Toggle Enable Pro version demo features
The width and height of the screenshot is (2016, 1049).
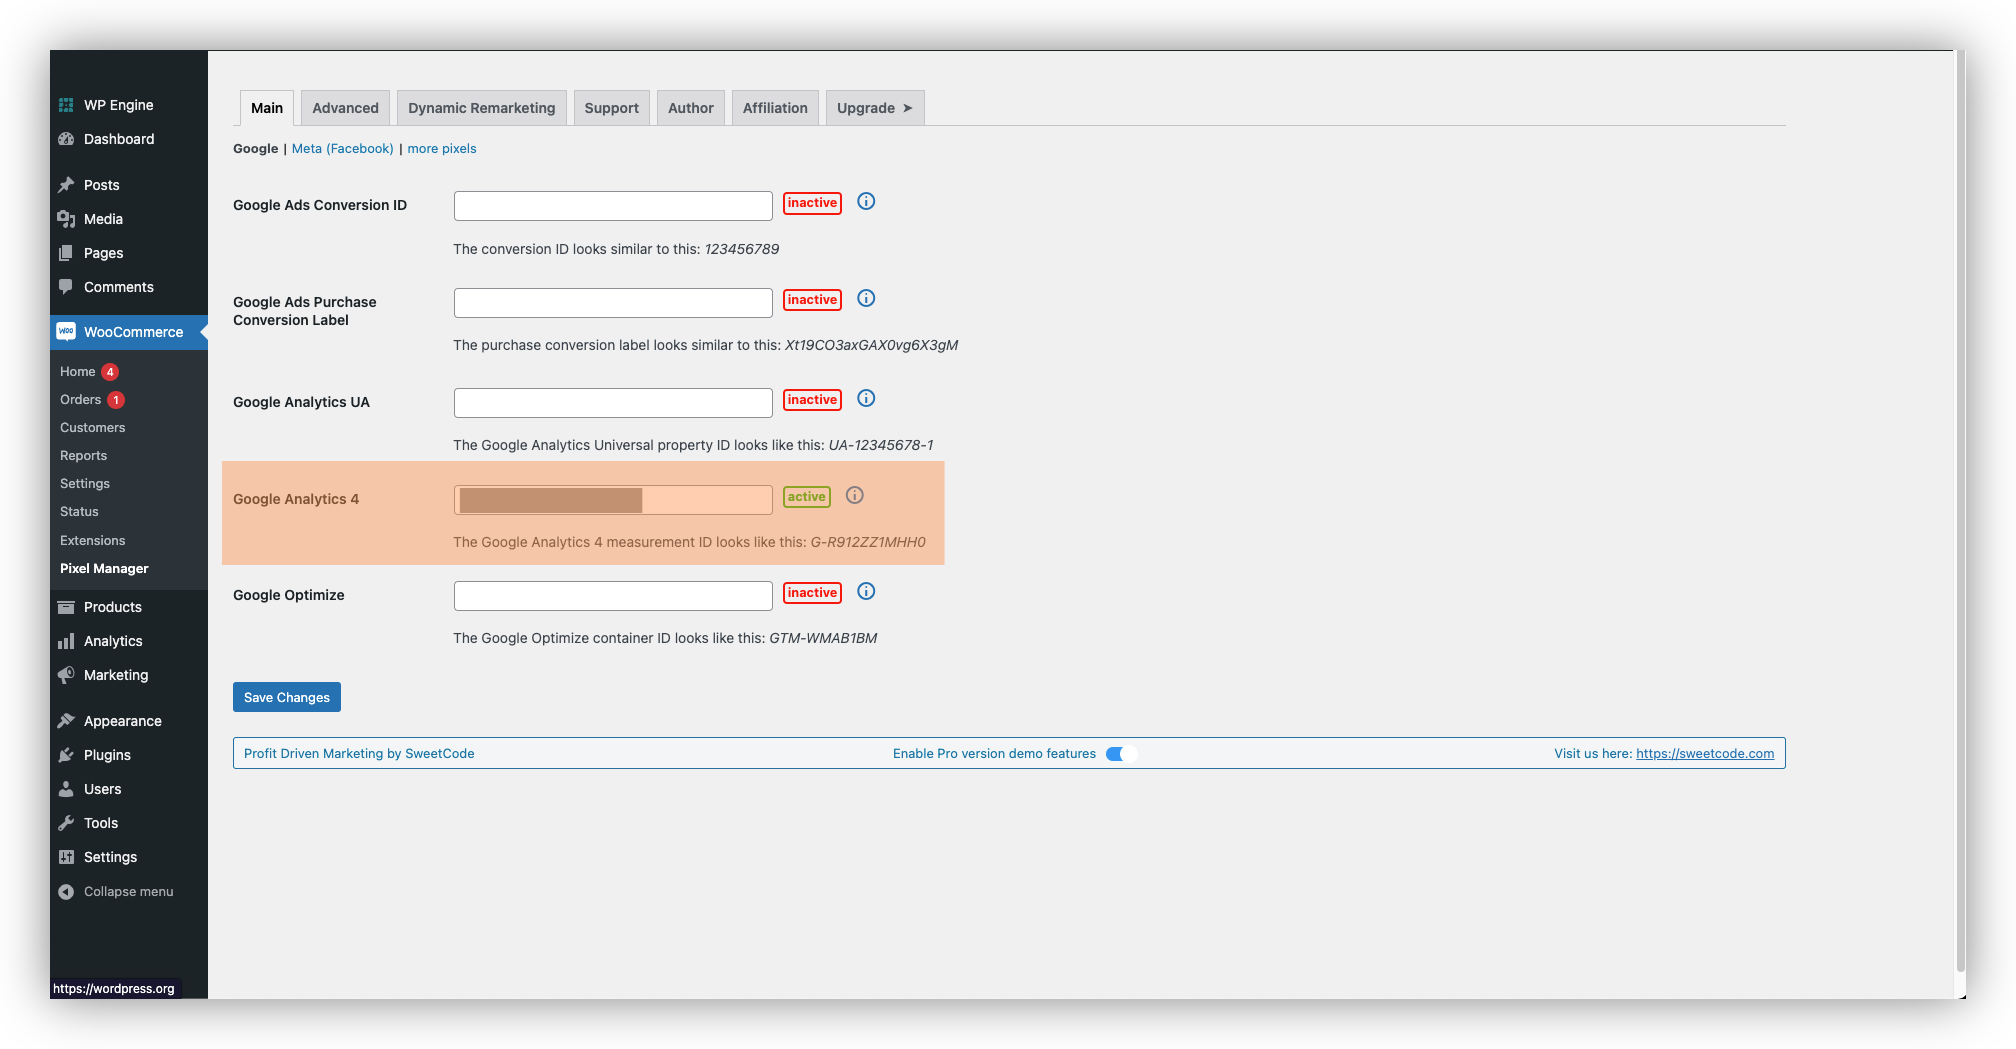pyautogui.click(x=1121, y=754)
